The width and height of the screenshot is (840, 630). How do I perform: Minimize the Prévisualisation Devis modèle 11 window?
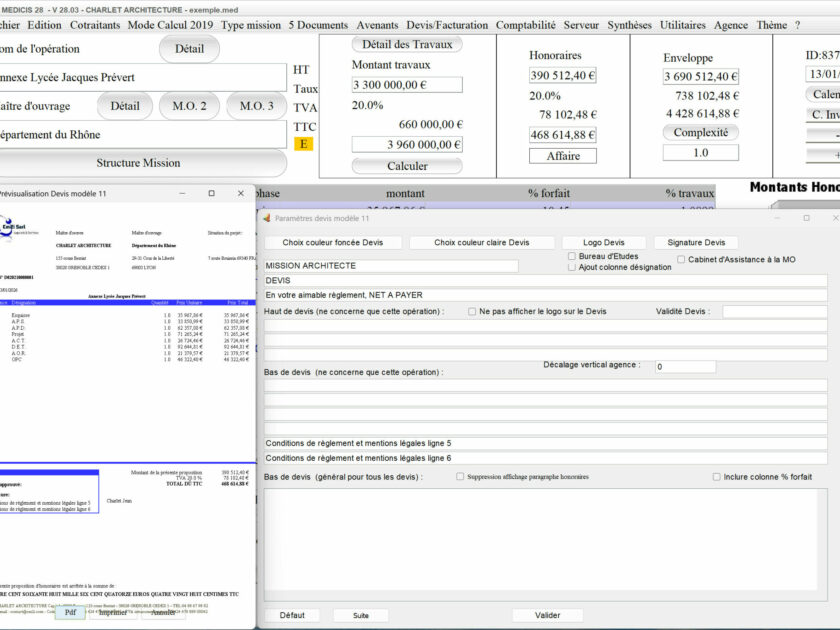pos(182,193)
